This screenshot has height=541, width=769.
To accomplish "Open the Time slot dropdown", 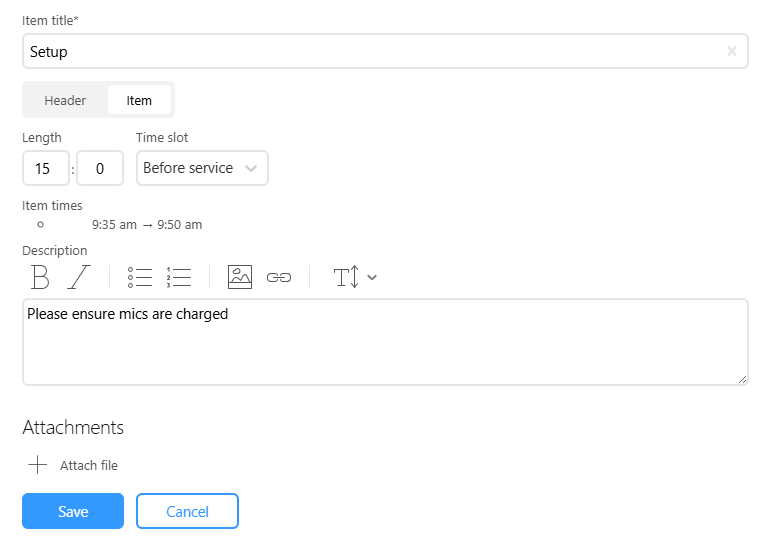I will pyautogui.click(x=202, y=168).
